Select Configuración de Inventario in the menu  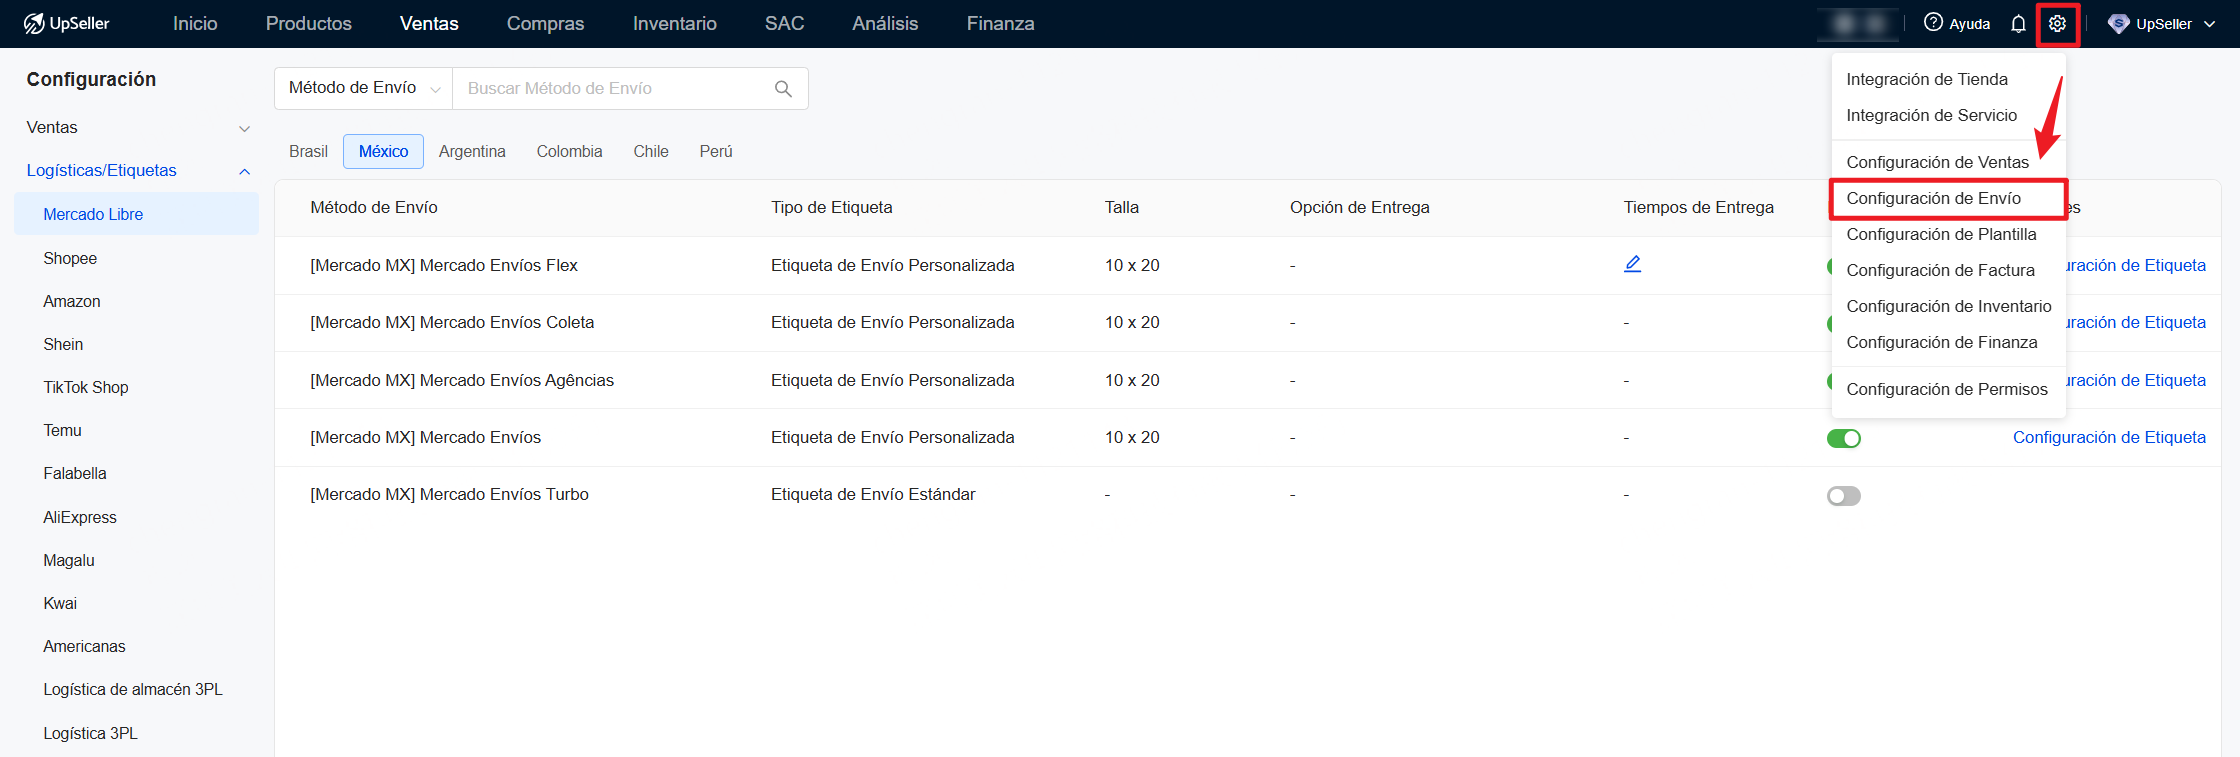[x=1948, y=306]
